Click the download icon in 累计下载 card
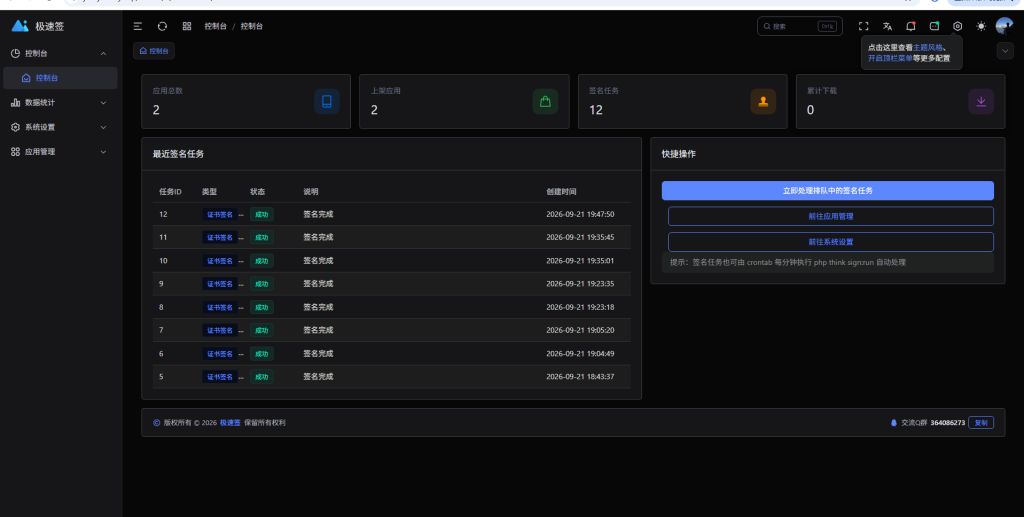Viewport: 1024px width, 517px height. 981,102
